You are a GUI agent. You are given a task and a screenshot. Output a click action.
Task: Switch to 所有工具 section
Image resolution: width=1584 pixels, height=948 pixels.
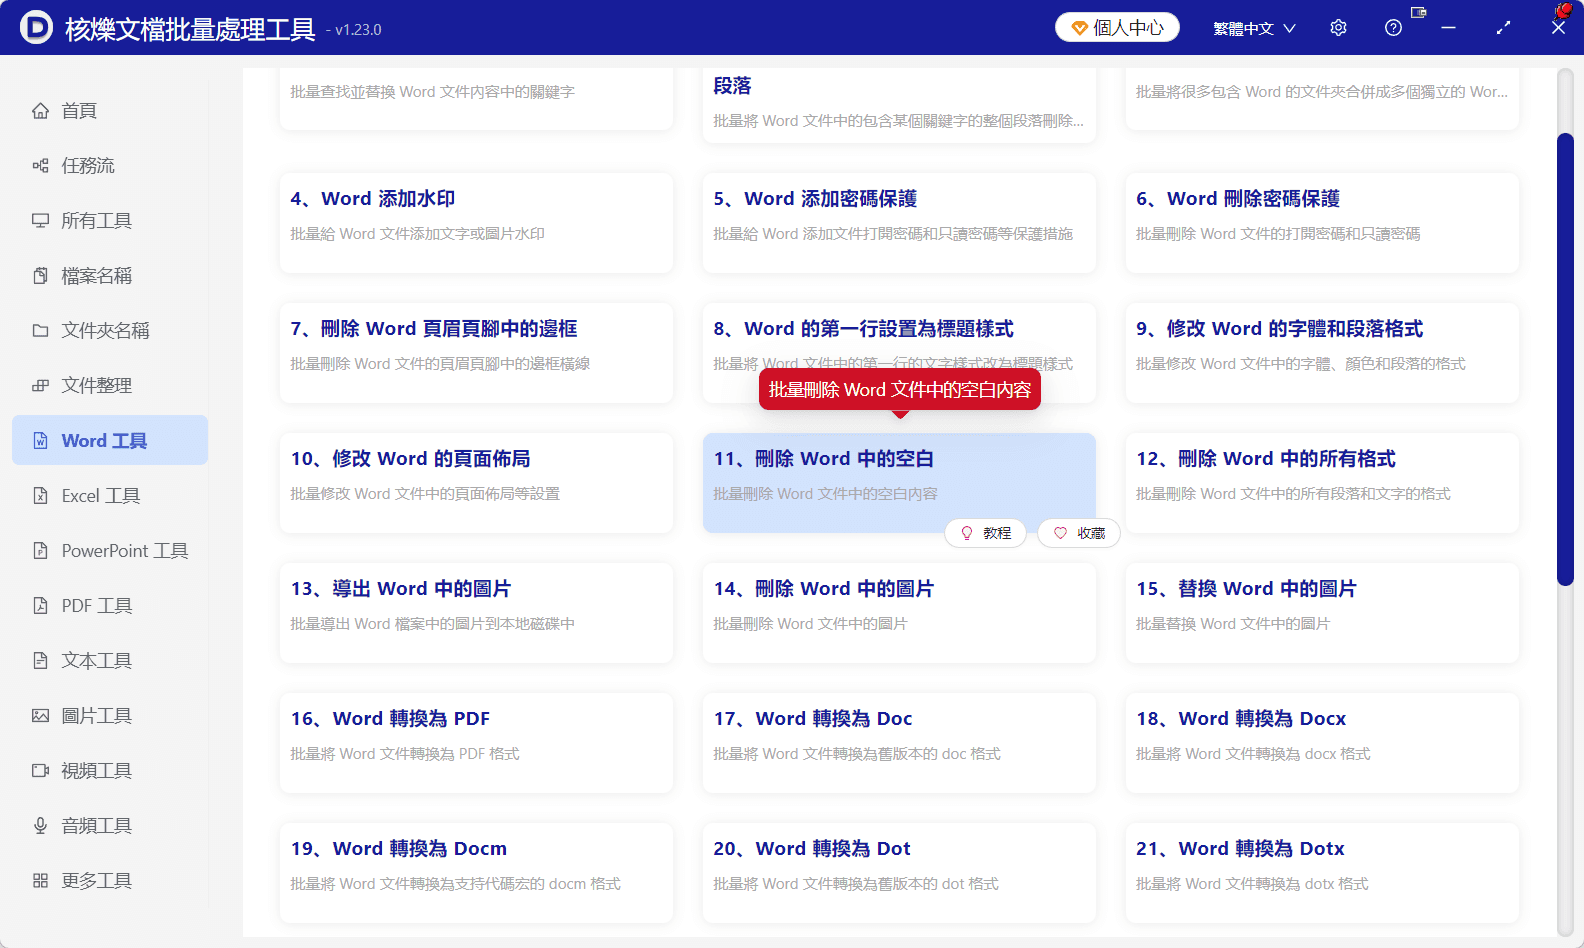[110, 221]
